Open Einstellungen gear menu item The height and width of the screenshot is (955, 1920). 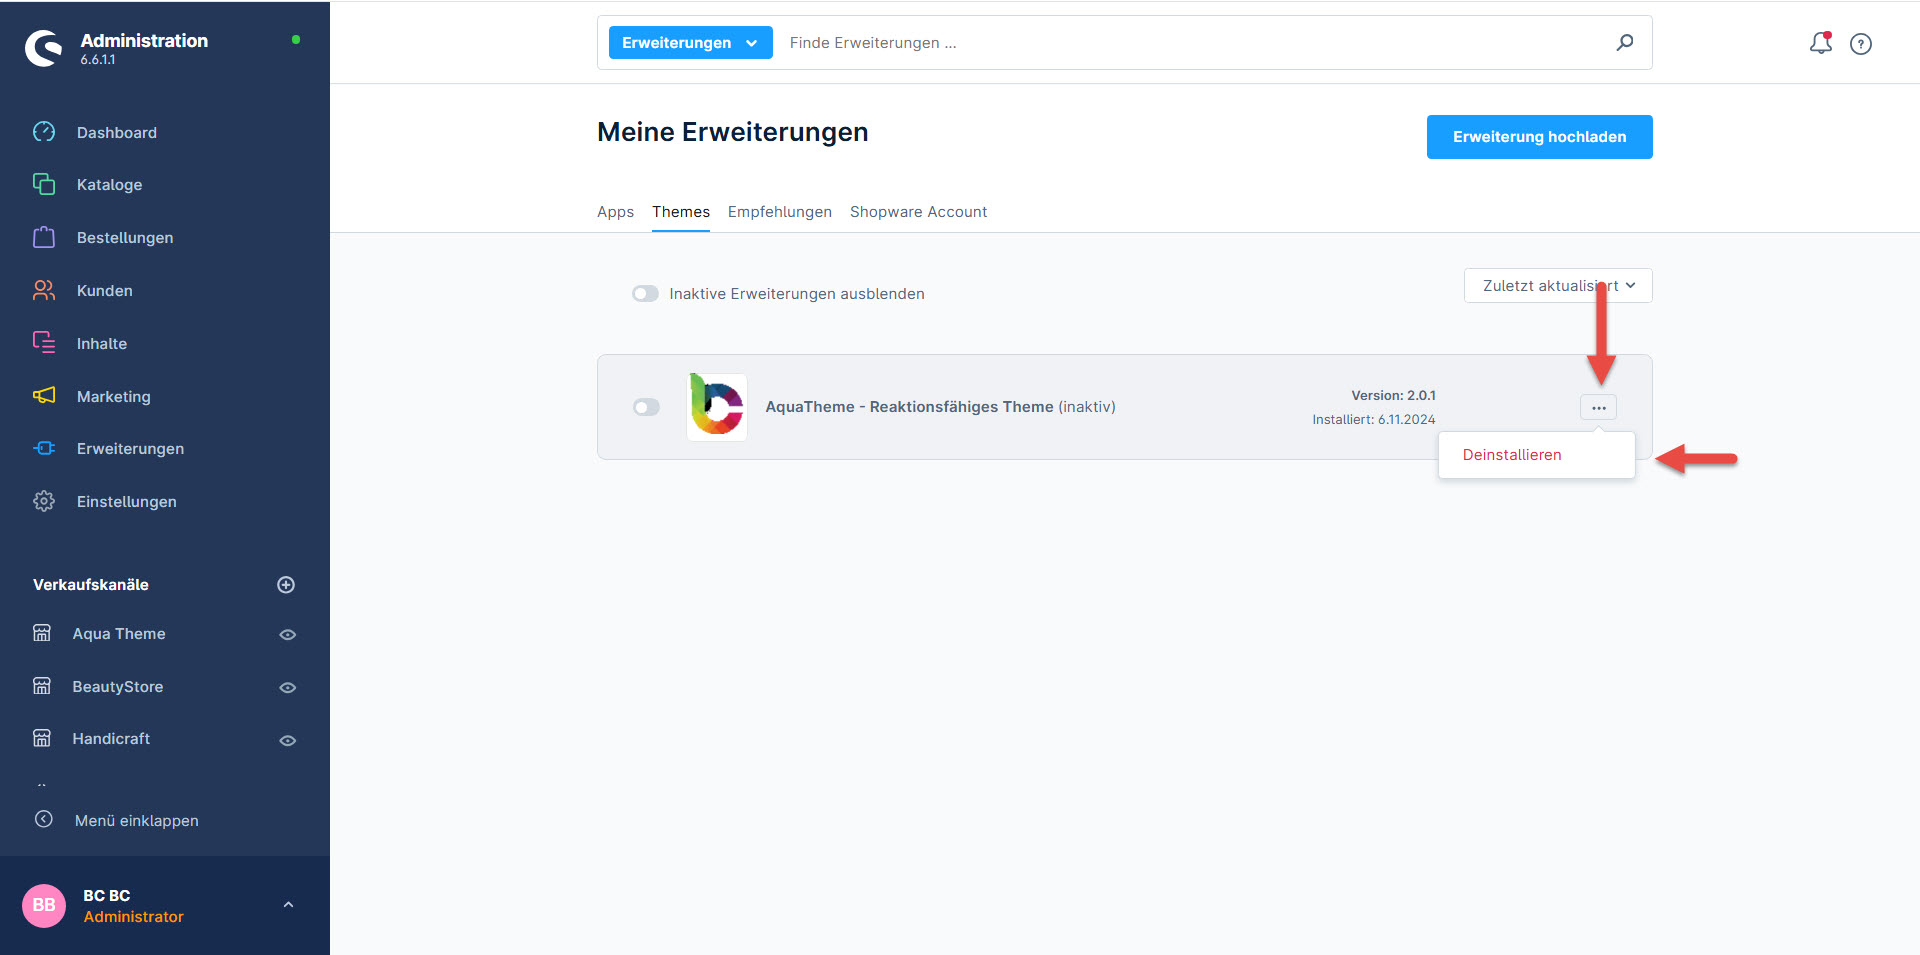(x=126, y=502)
